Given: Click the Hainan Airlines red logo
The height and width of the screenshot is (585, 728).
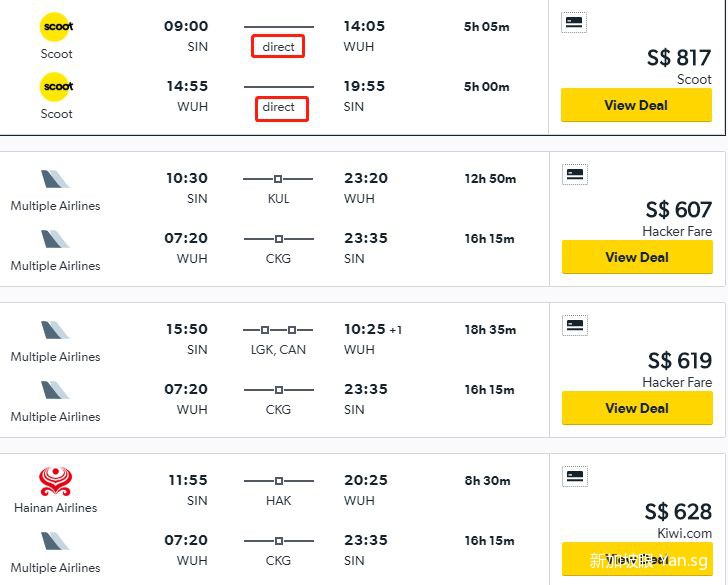Looking at the screenshot, I should pyautogui.click(x=56, y=481).
